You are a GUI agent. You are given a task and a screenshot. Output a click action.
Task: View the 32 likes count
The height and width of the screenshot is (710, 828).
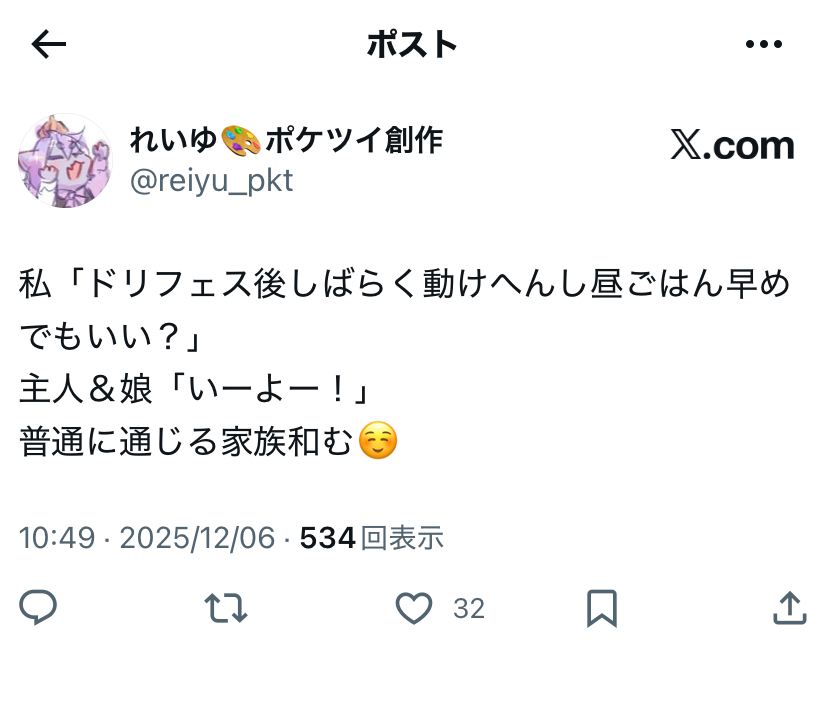point(469,609)
